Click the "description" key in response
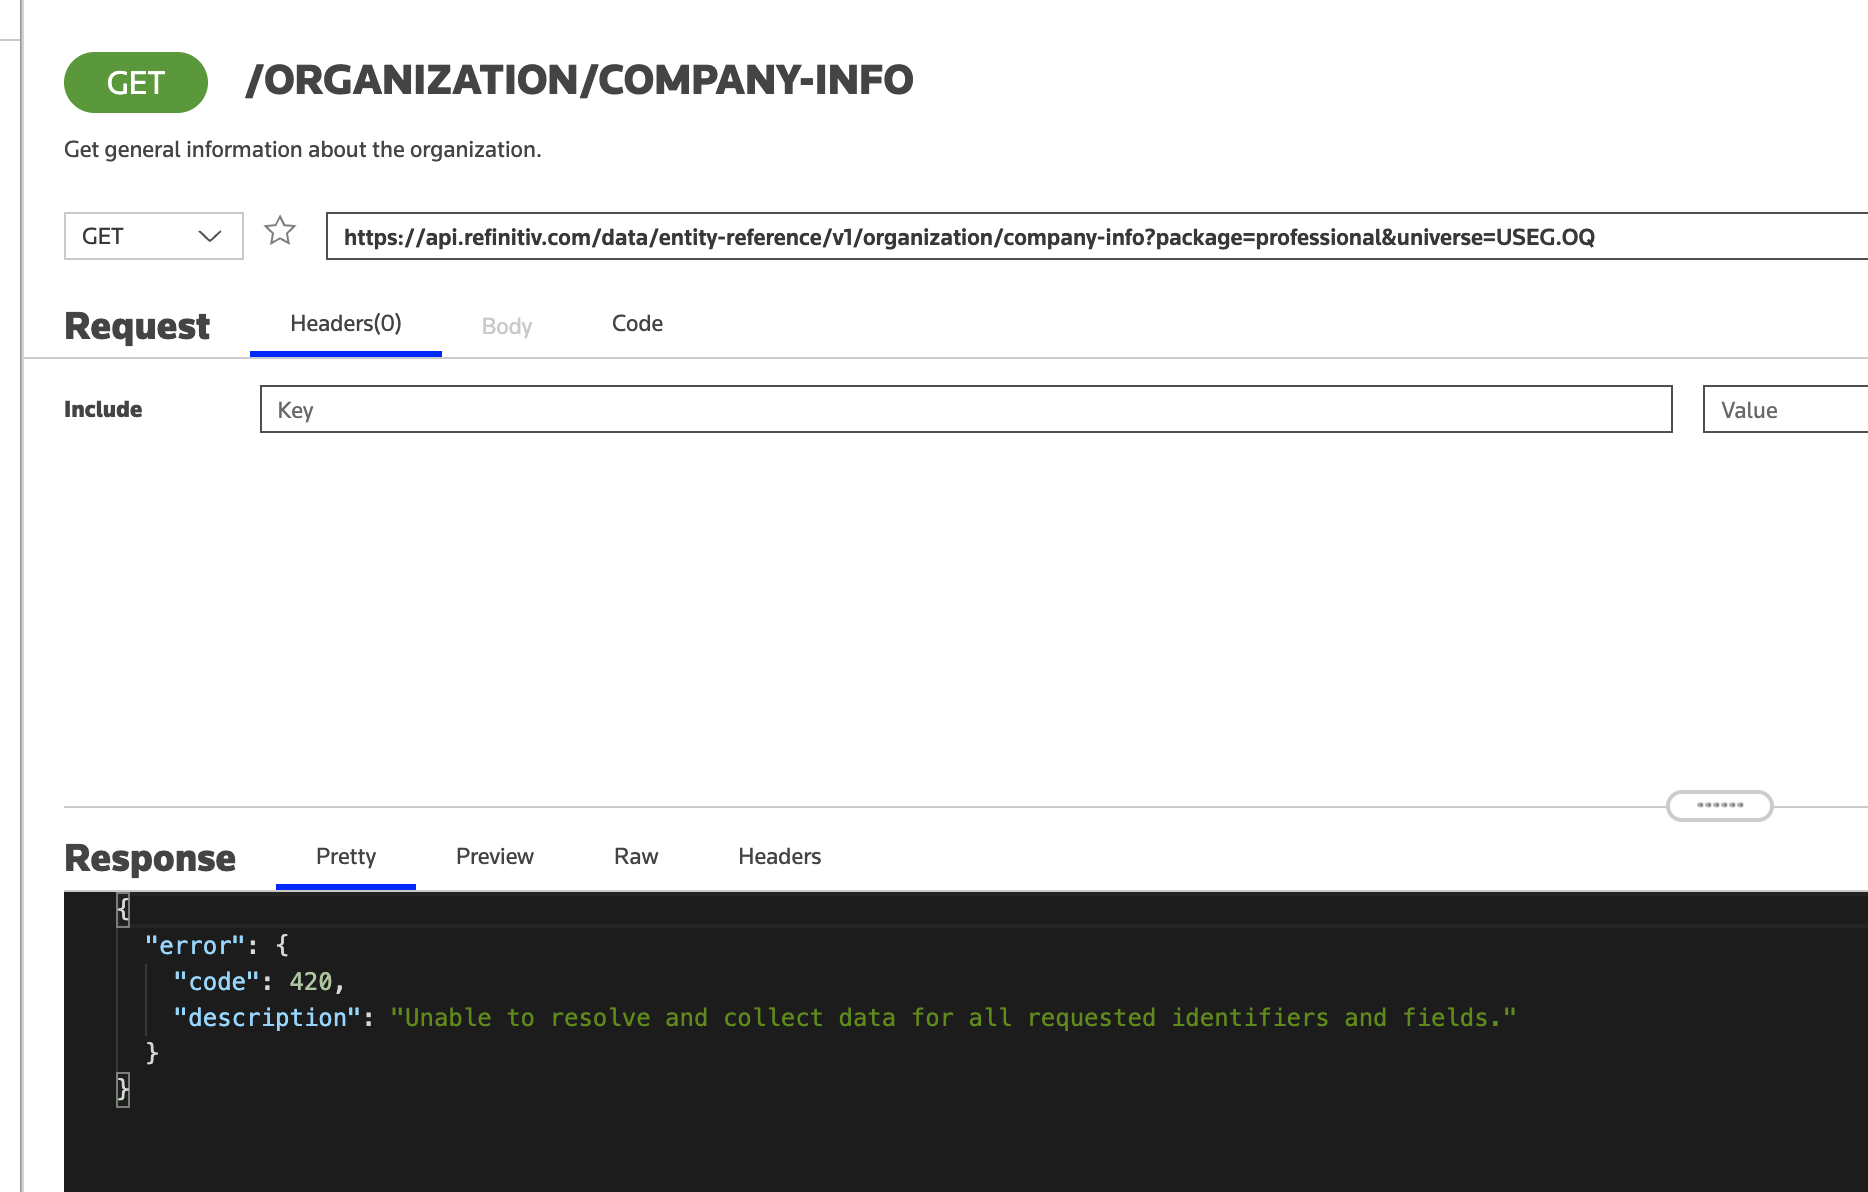This screenshot has height=1192, width=1868. pyautogui.click(x=267, y=1018)
